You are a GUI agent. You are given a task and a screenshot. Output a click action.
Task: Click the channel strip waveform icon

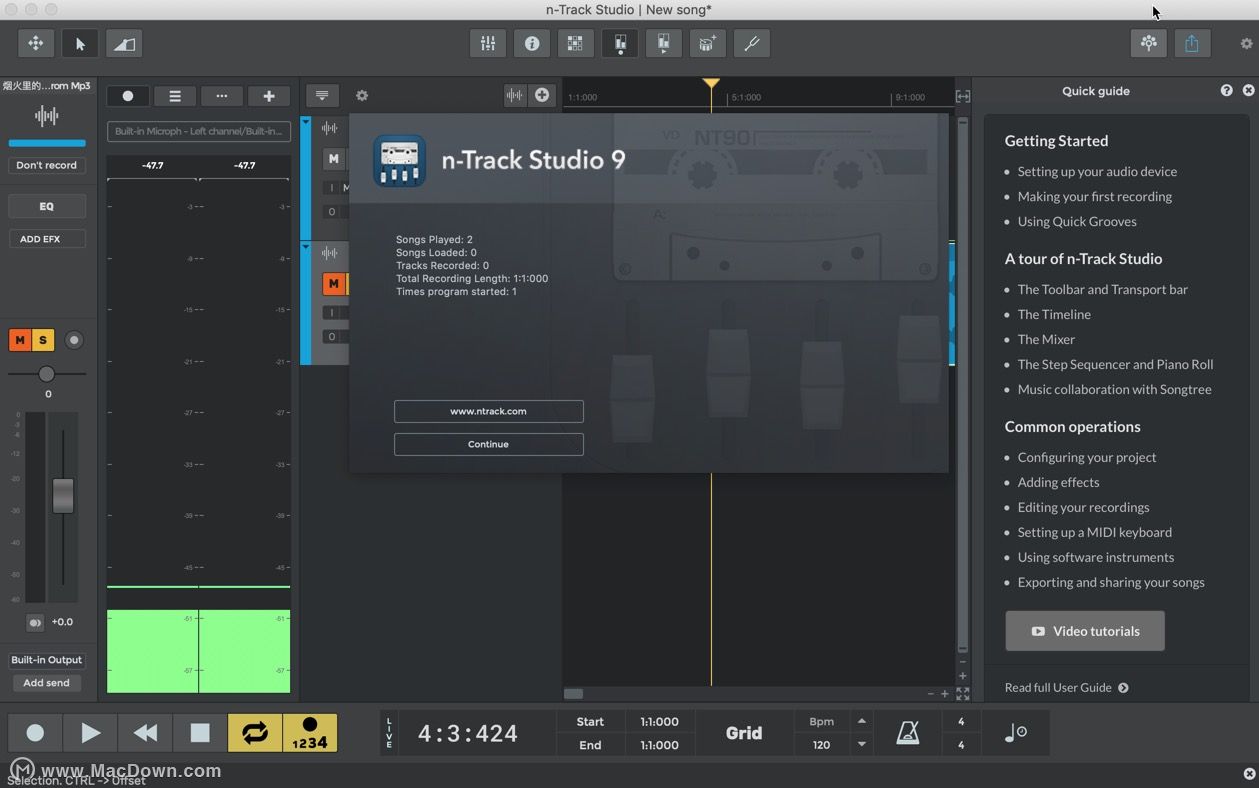click(x=46, y=116)
